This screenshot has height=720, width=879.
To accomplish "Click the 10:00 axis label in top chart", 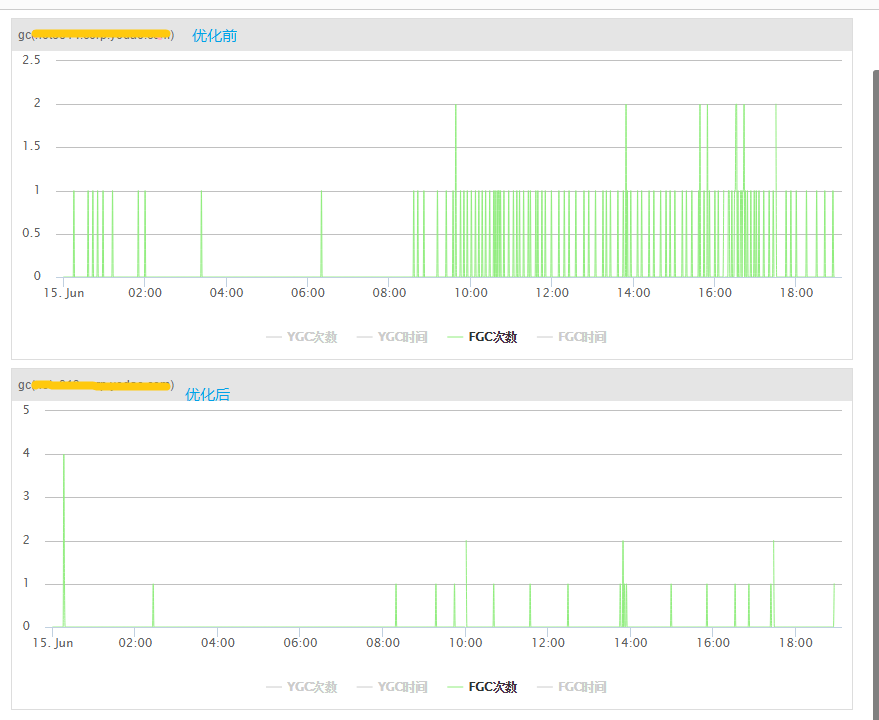I will [471, 293].
